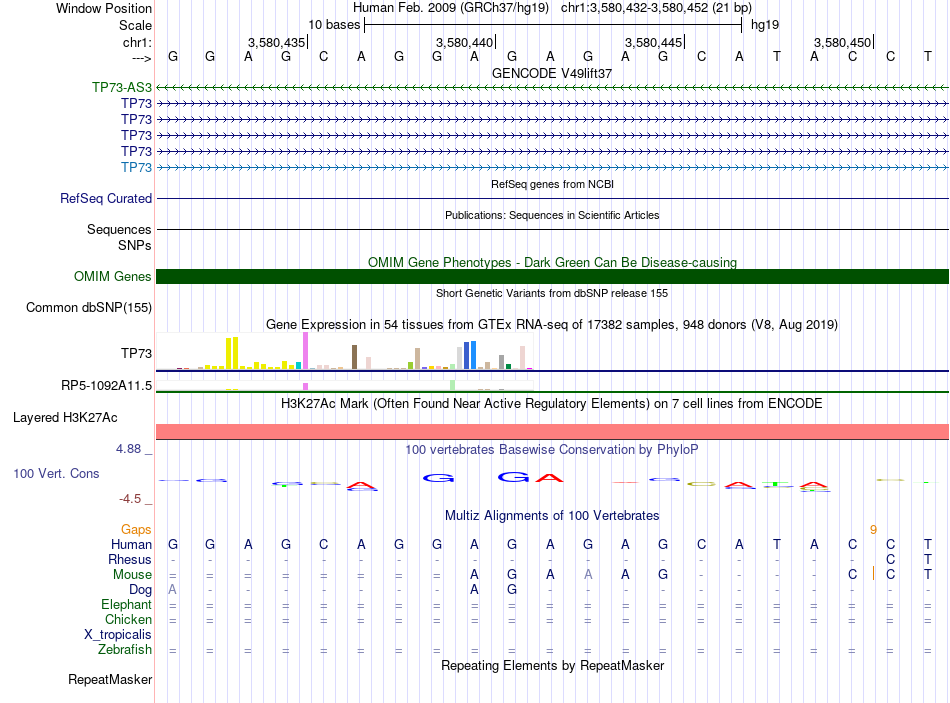Open the RefSeq genes from NCBI title
950x703 pixels.
(x=552, y=184)
